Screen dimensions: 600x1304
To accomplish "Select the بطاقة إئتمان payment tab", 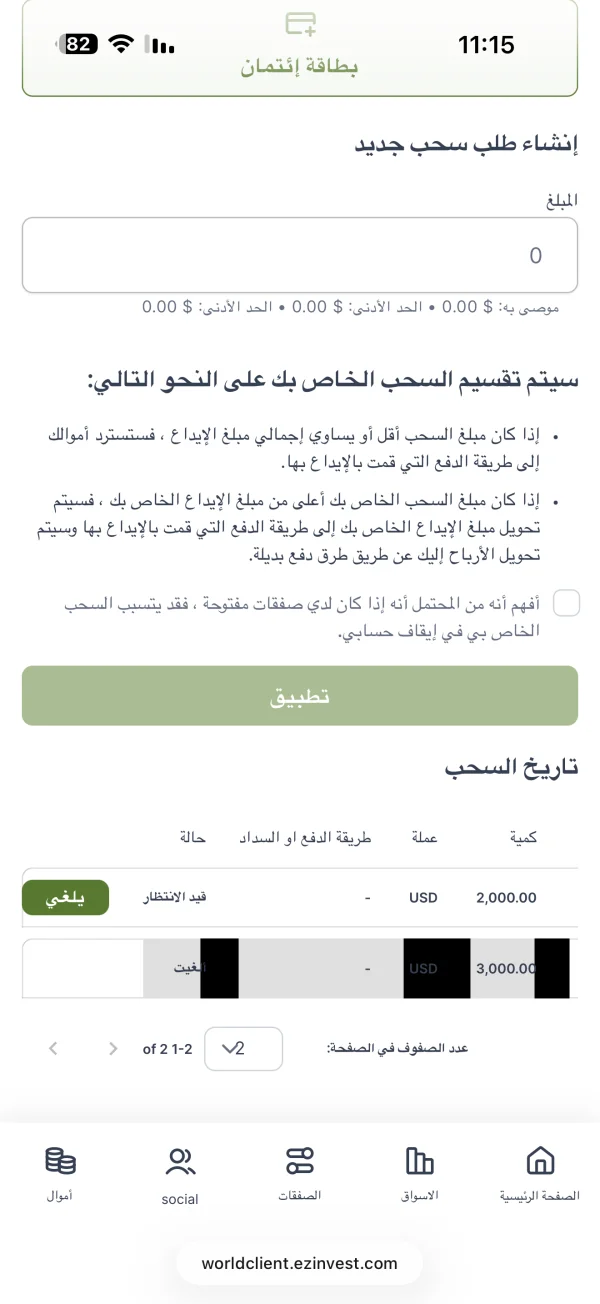I will point(300,67).
